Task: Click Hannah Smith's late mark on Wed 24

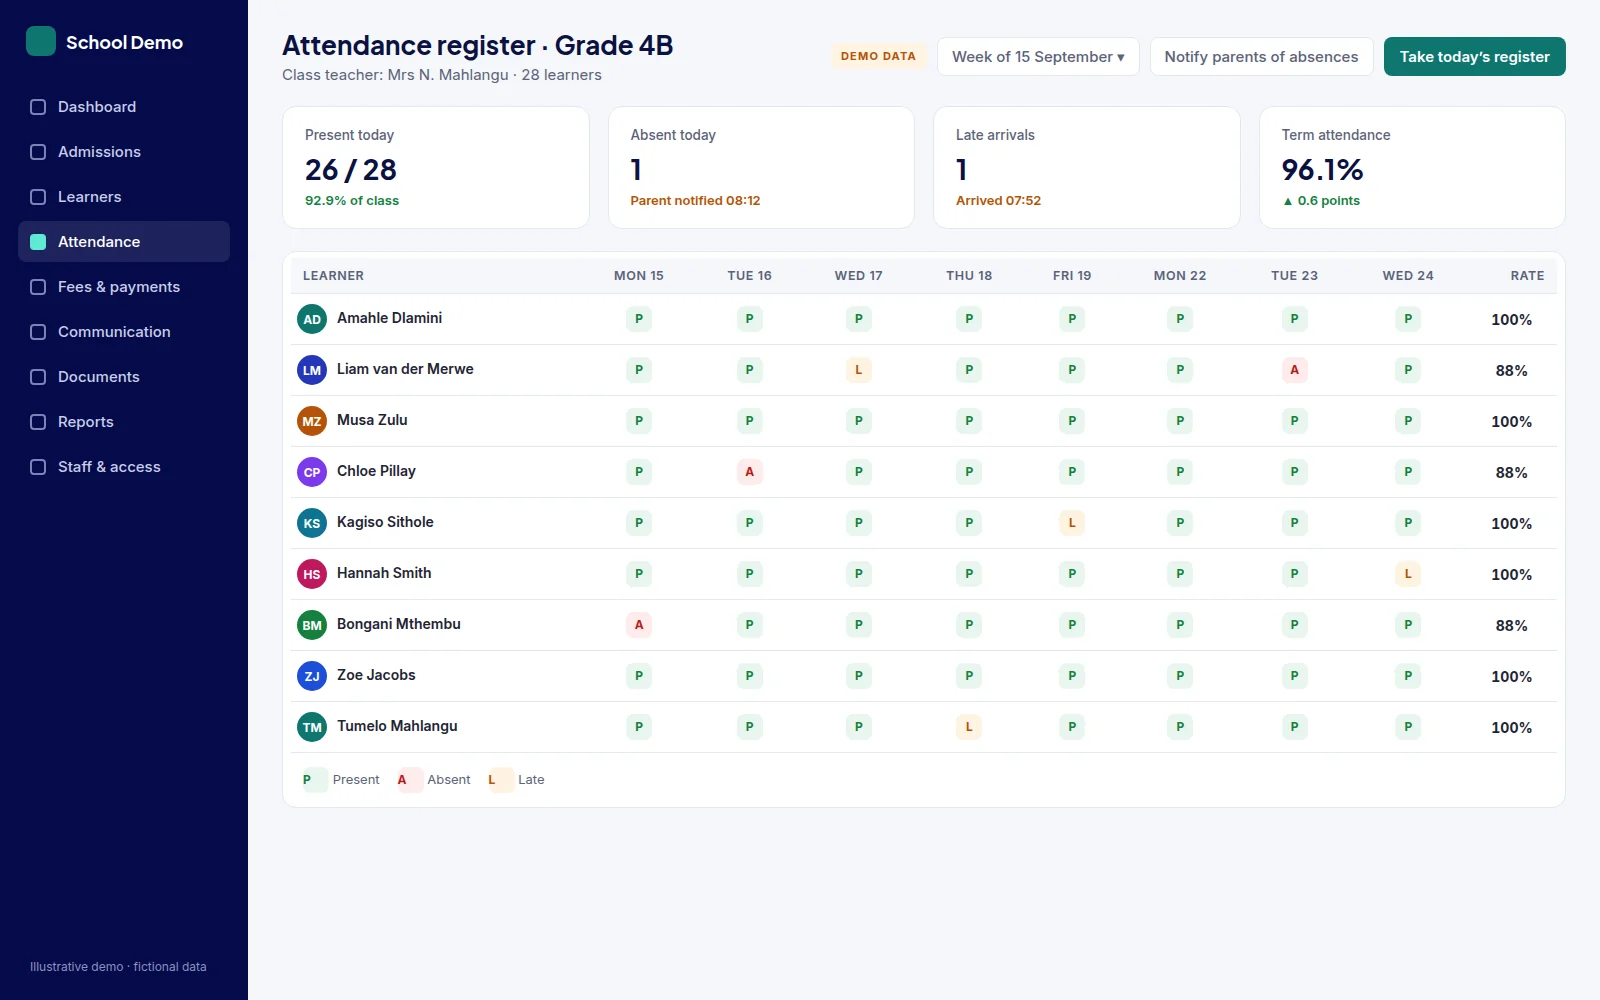Action: tap(1408, 574)
